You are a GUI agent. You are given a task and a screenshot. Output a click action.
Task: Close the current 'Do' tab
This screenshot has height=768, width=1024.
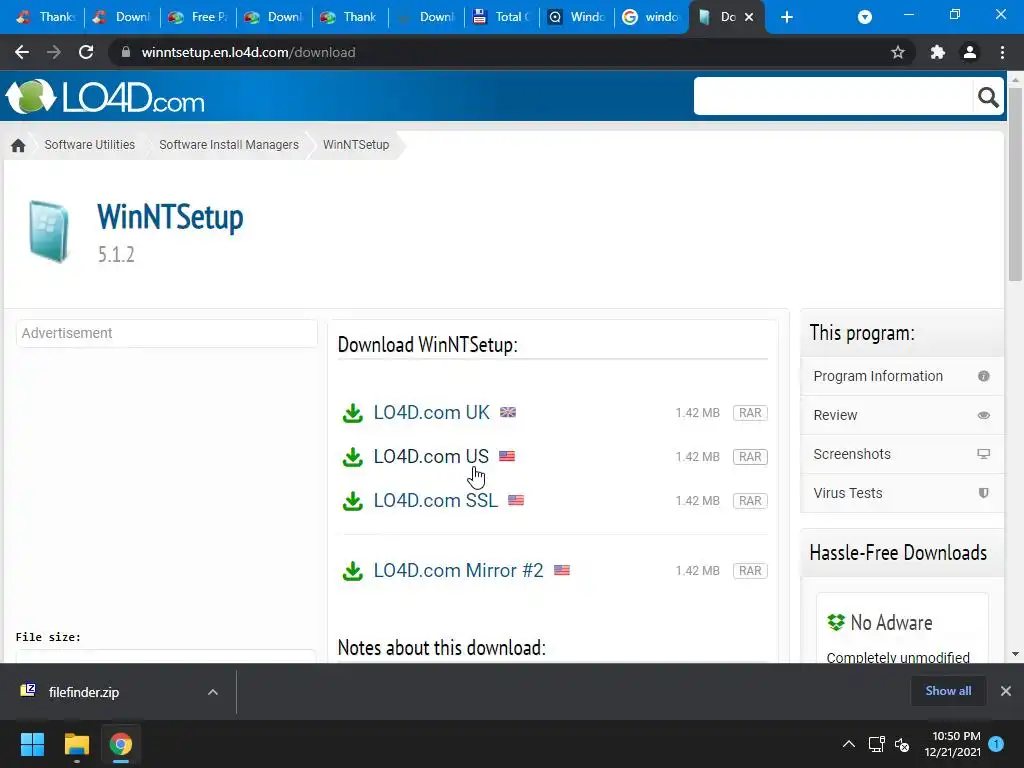tap(749, 17)
